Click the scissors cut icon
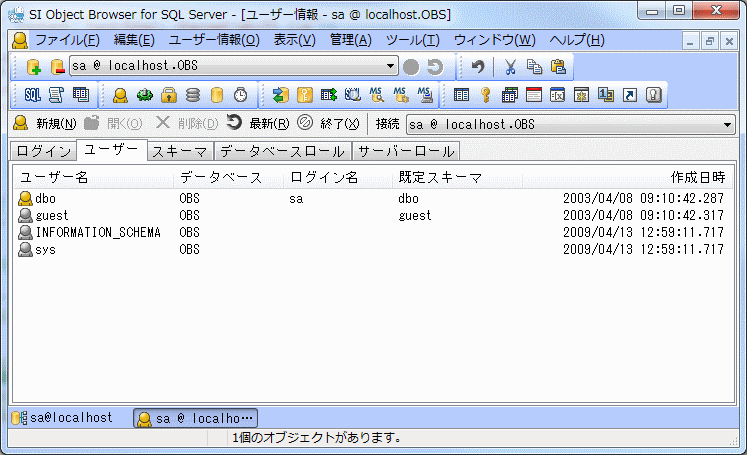Image resolution: width=747 pixels, height=455 pixels. pos(510,67)
